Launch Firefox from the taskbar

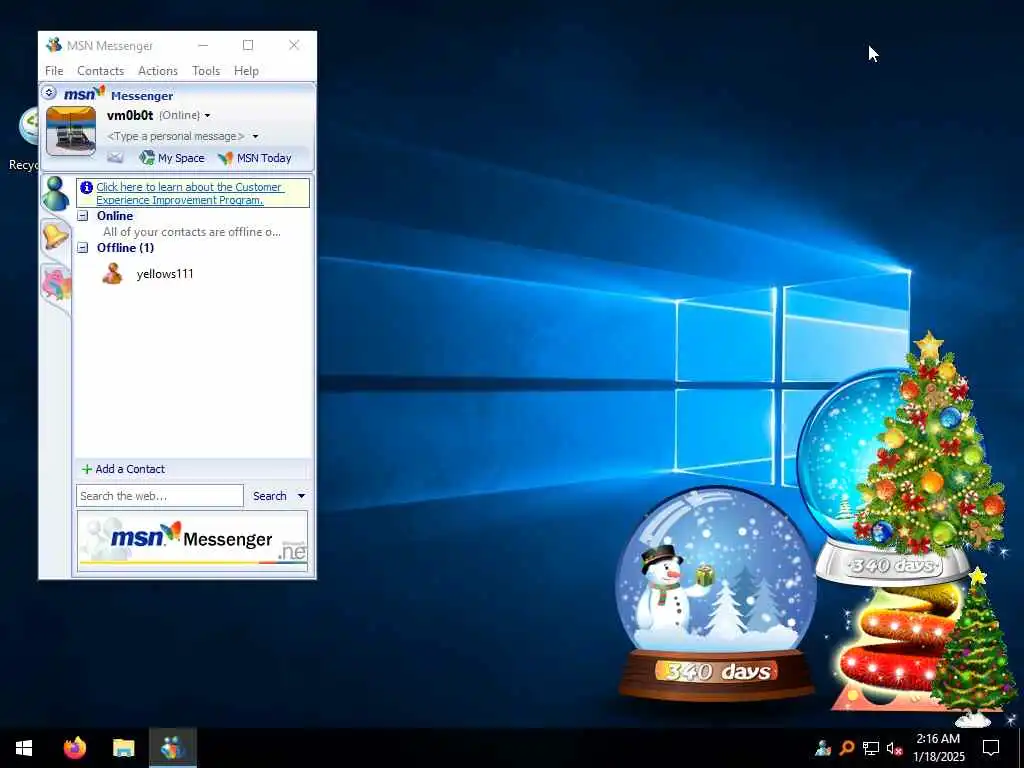[75, 747]
